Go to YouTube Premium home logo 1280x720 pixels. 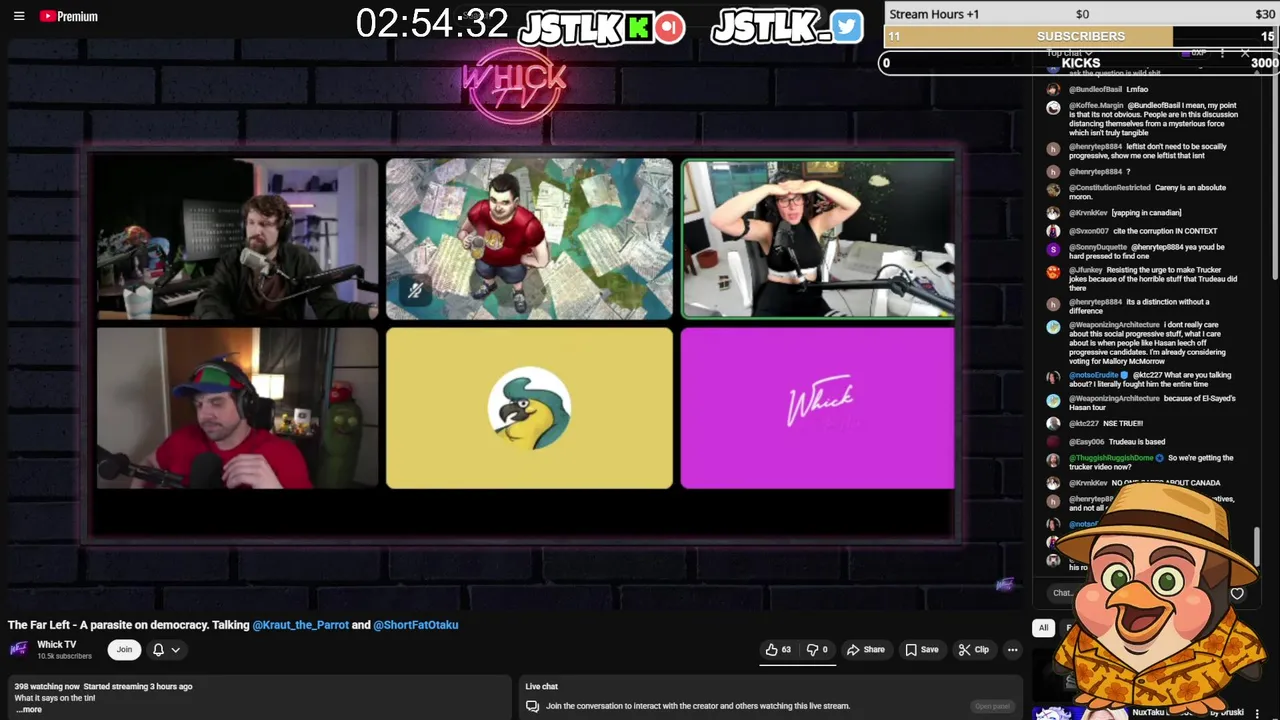[69, 16]
